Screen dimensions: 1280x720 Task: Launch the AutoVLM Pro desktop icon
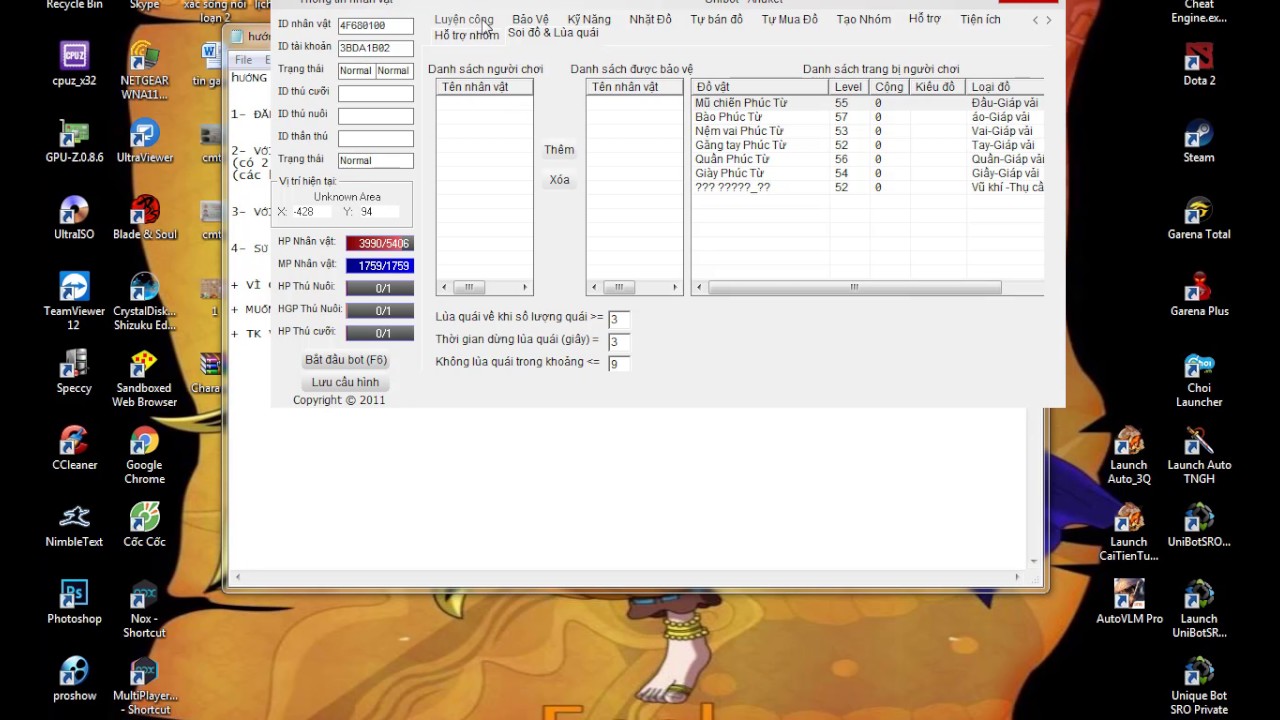tap(1129, 602)
